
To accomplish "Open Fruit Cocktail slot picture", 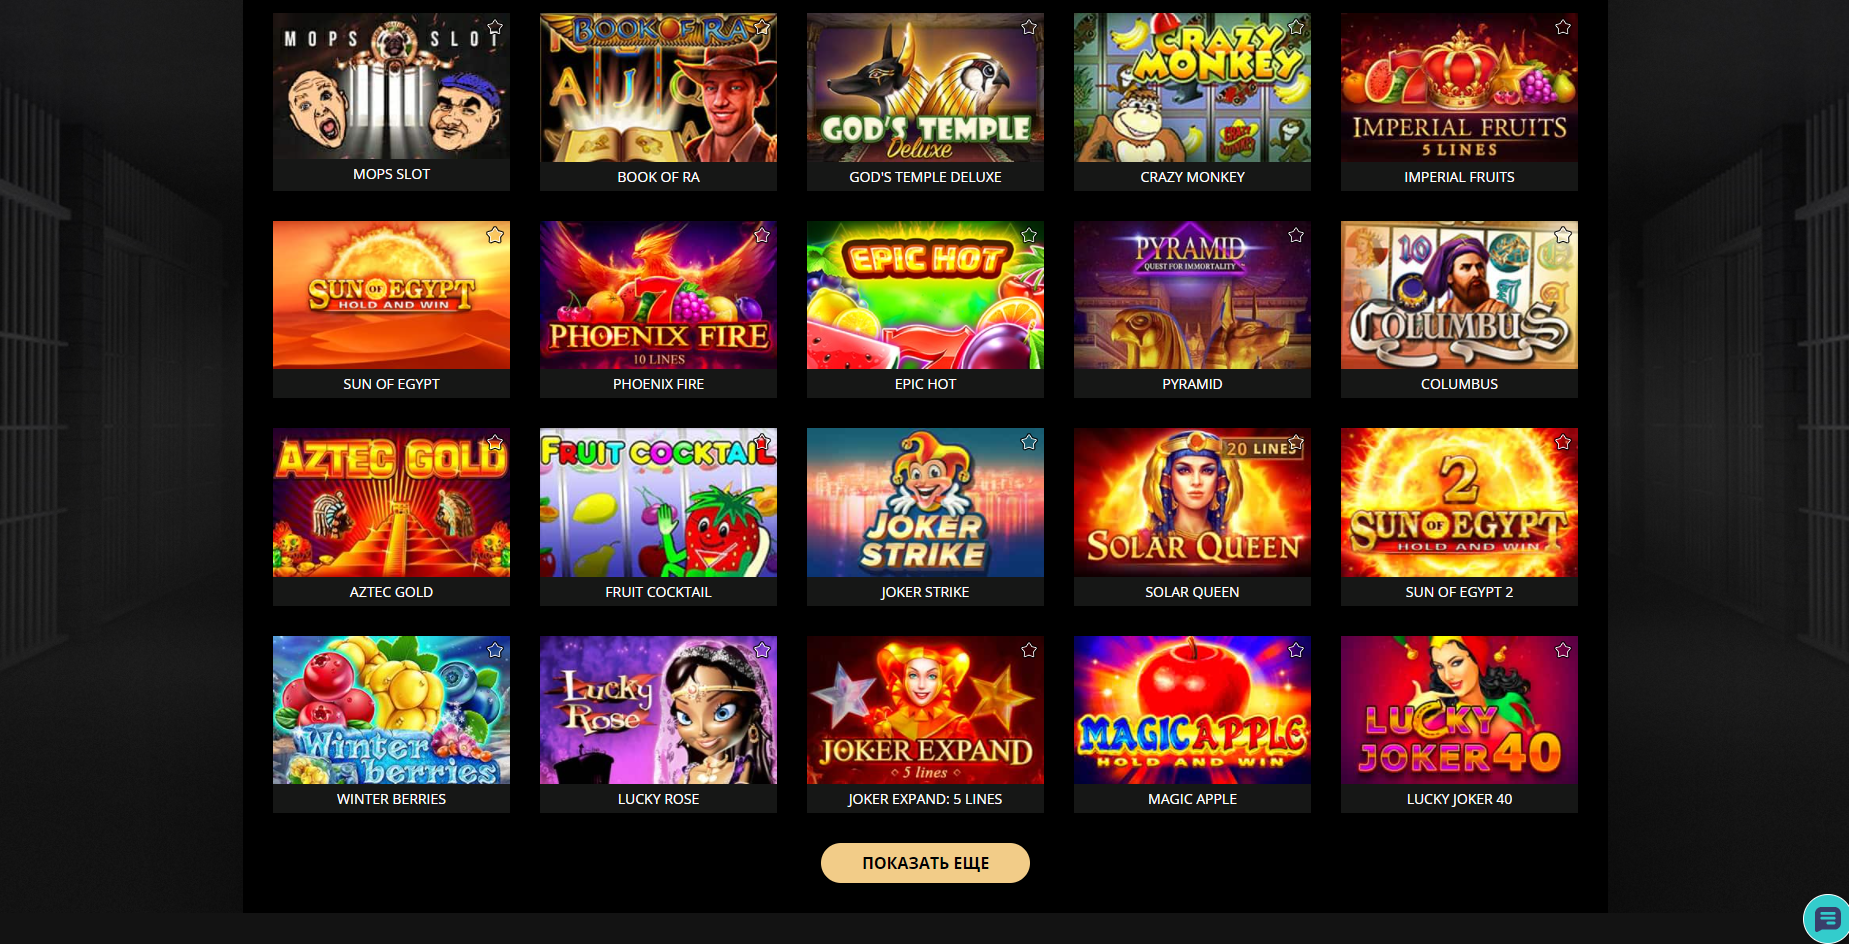I will [658, 503].
